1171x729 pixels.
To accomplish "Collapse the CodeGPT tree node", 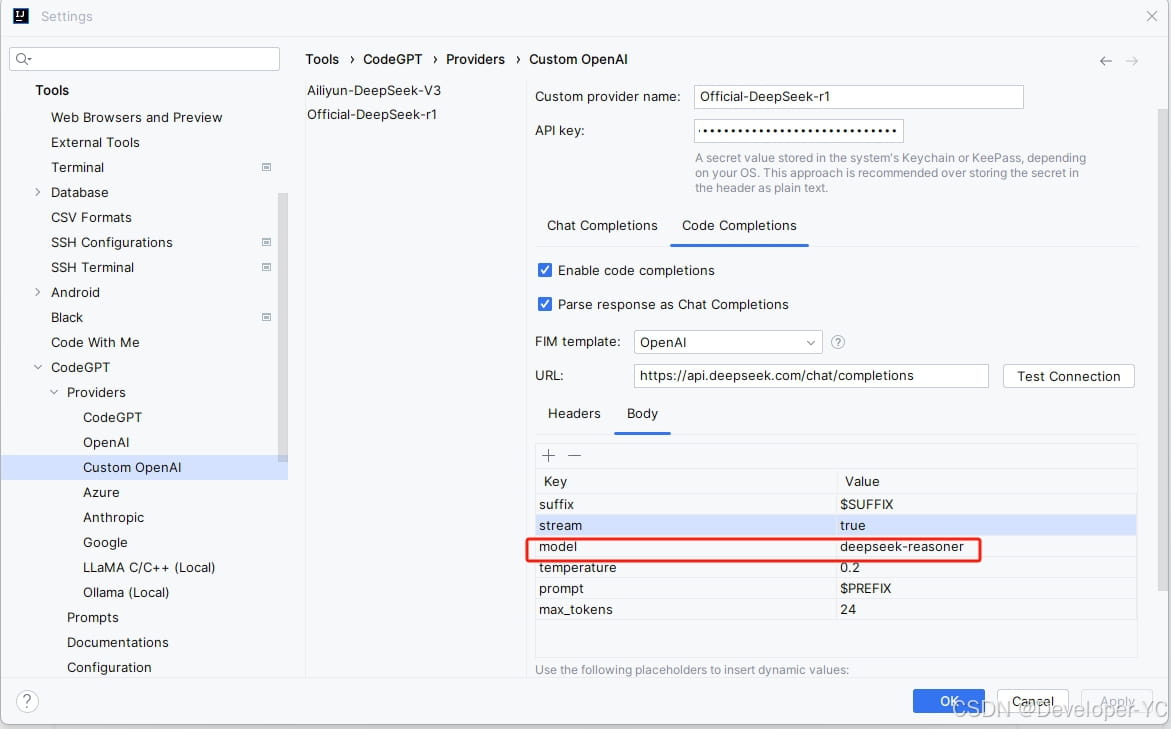I will [x=38, y=367].
